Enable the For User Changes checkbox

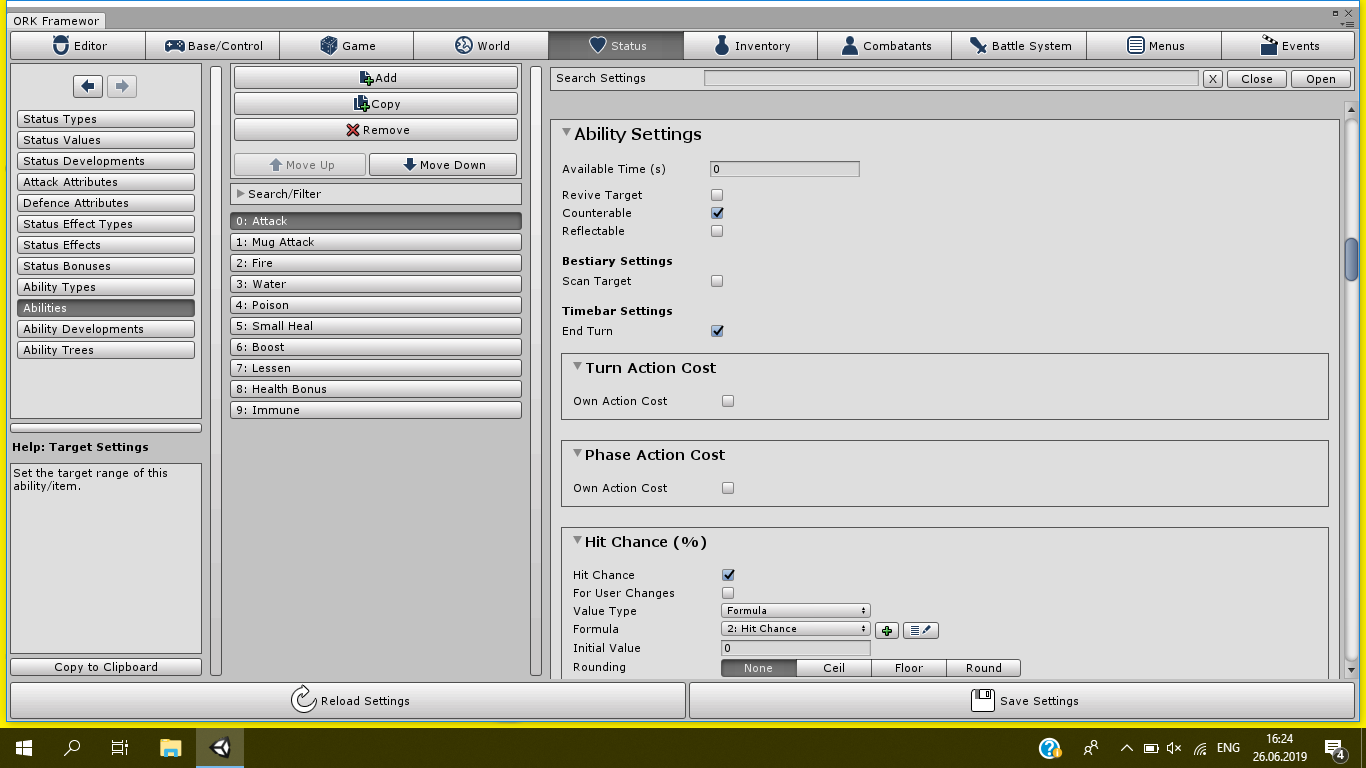point(728,593)
